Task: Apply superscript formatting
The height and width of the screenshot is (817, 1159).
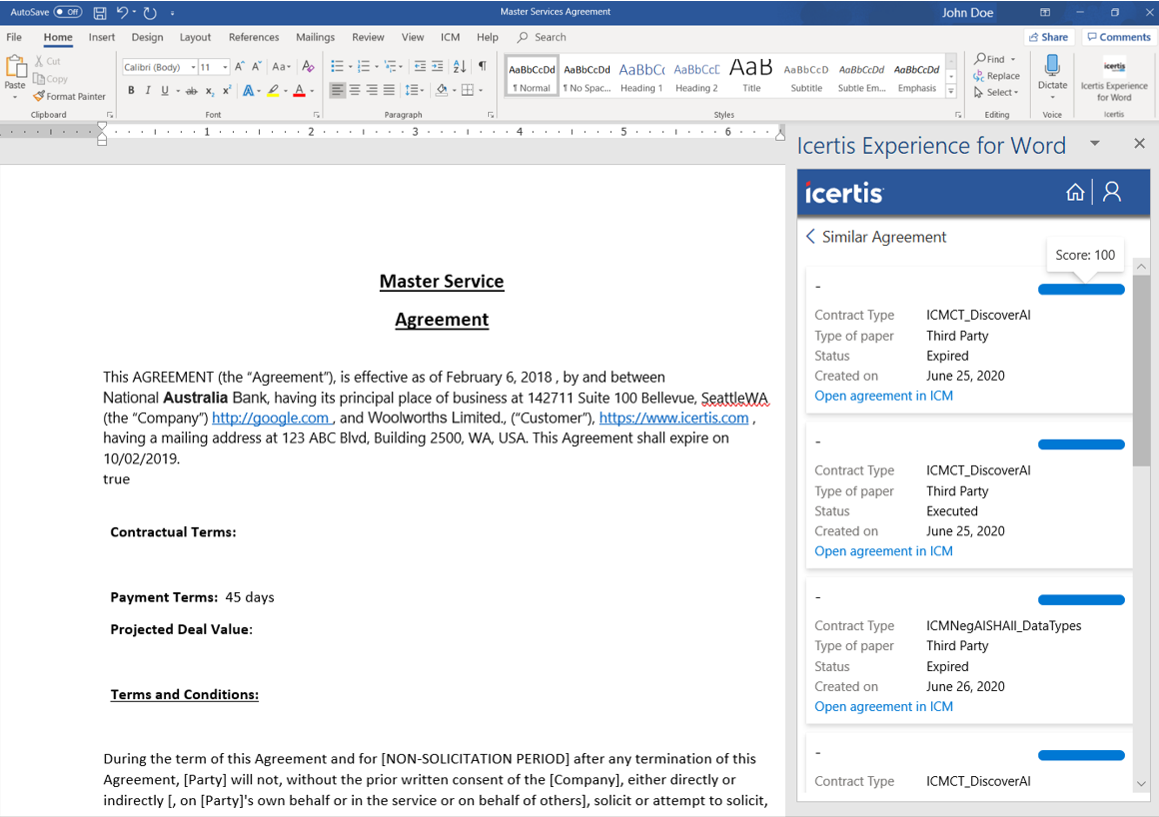Action: pos(227,91)
